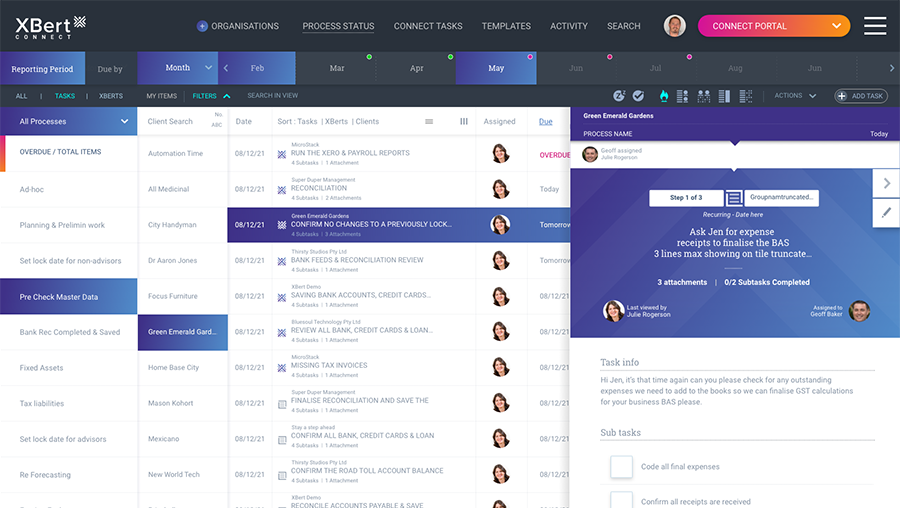
Task: Click the next arrow on task detail panel
Action: [x=886, y=183]
